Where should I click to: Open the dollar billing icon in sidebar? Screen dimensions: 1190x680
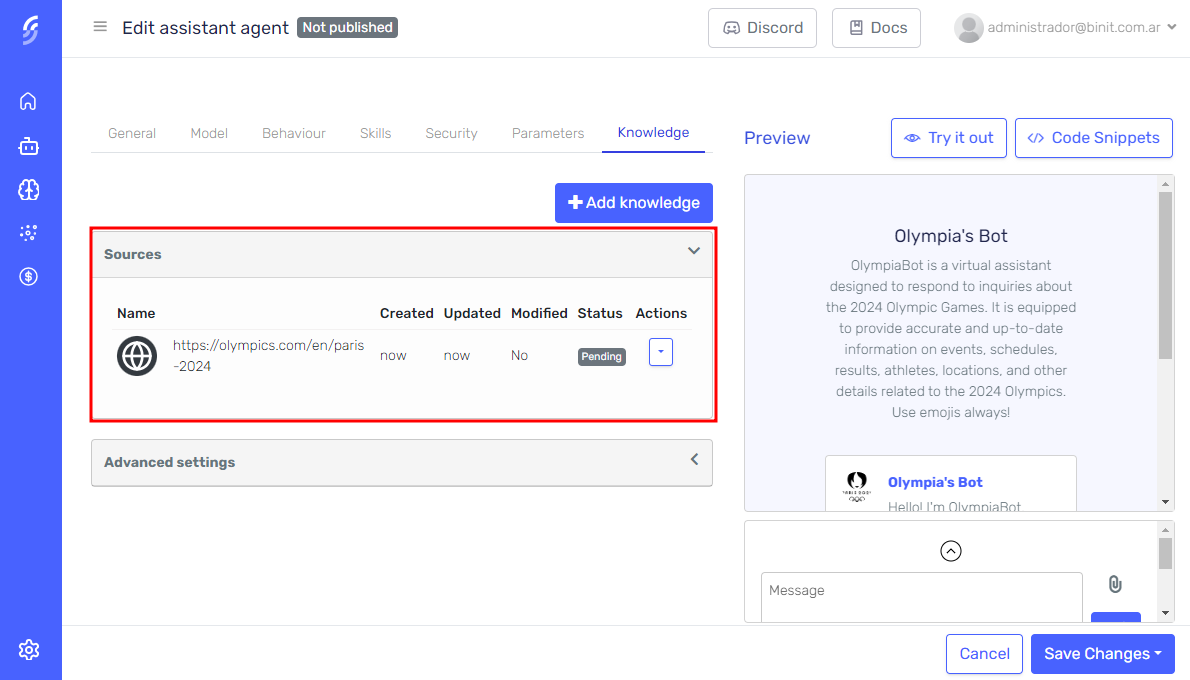28,276
